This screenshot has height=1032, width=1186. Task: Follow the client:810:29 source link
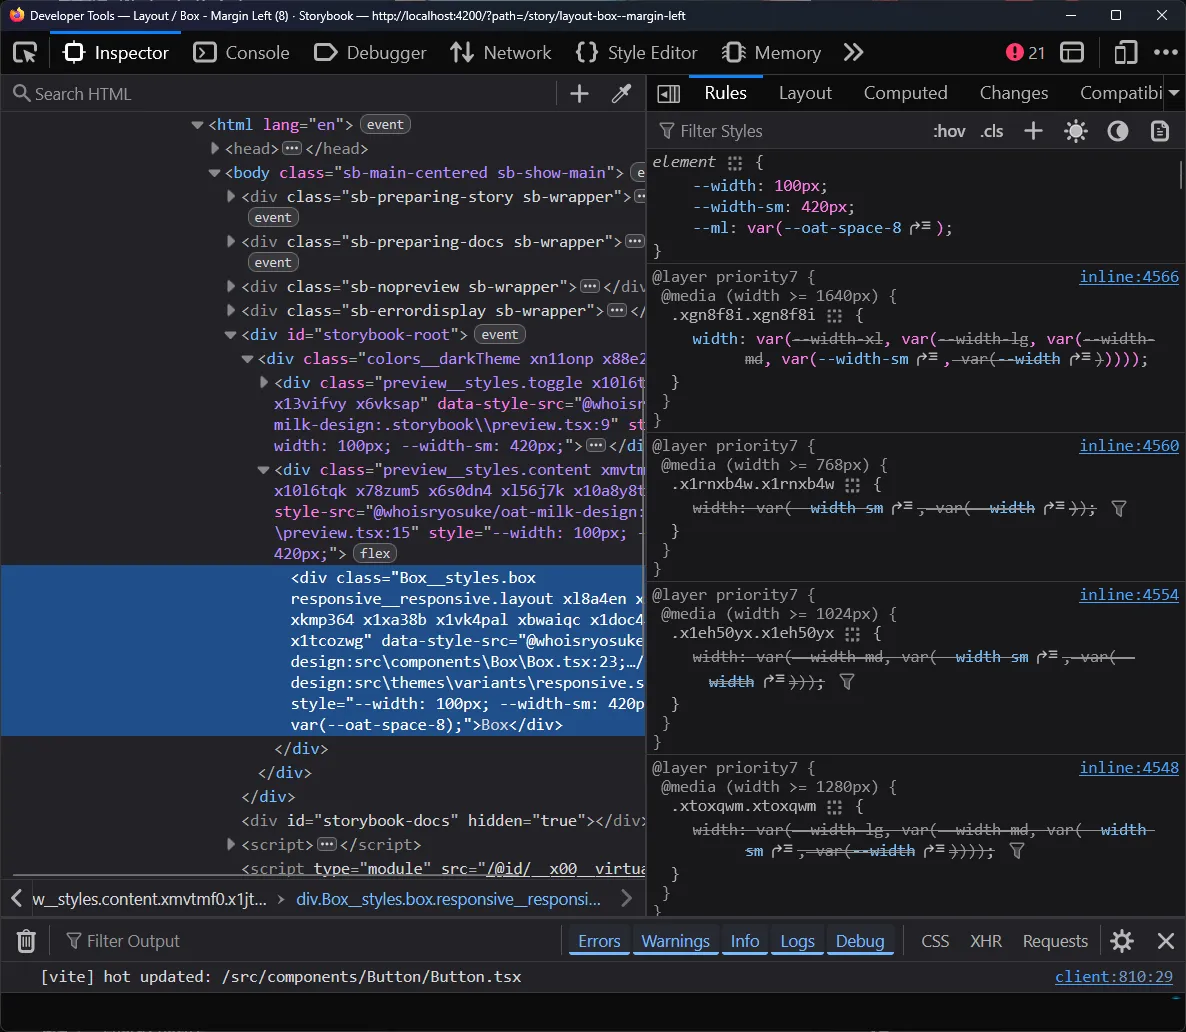(1114, 977)
